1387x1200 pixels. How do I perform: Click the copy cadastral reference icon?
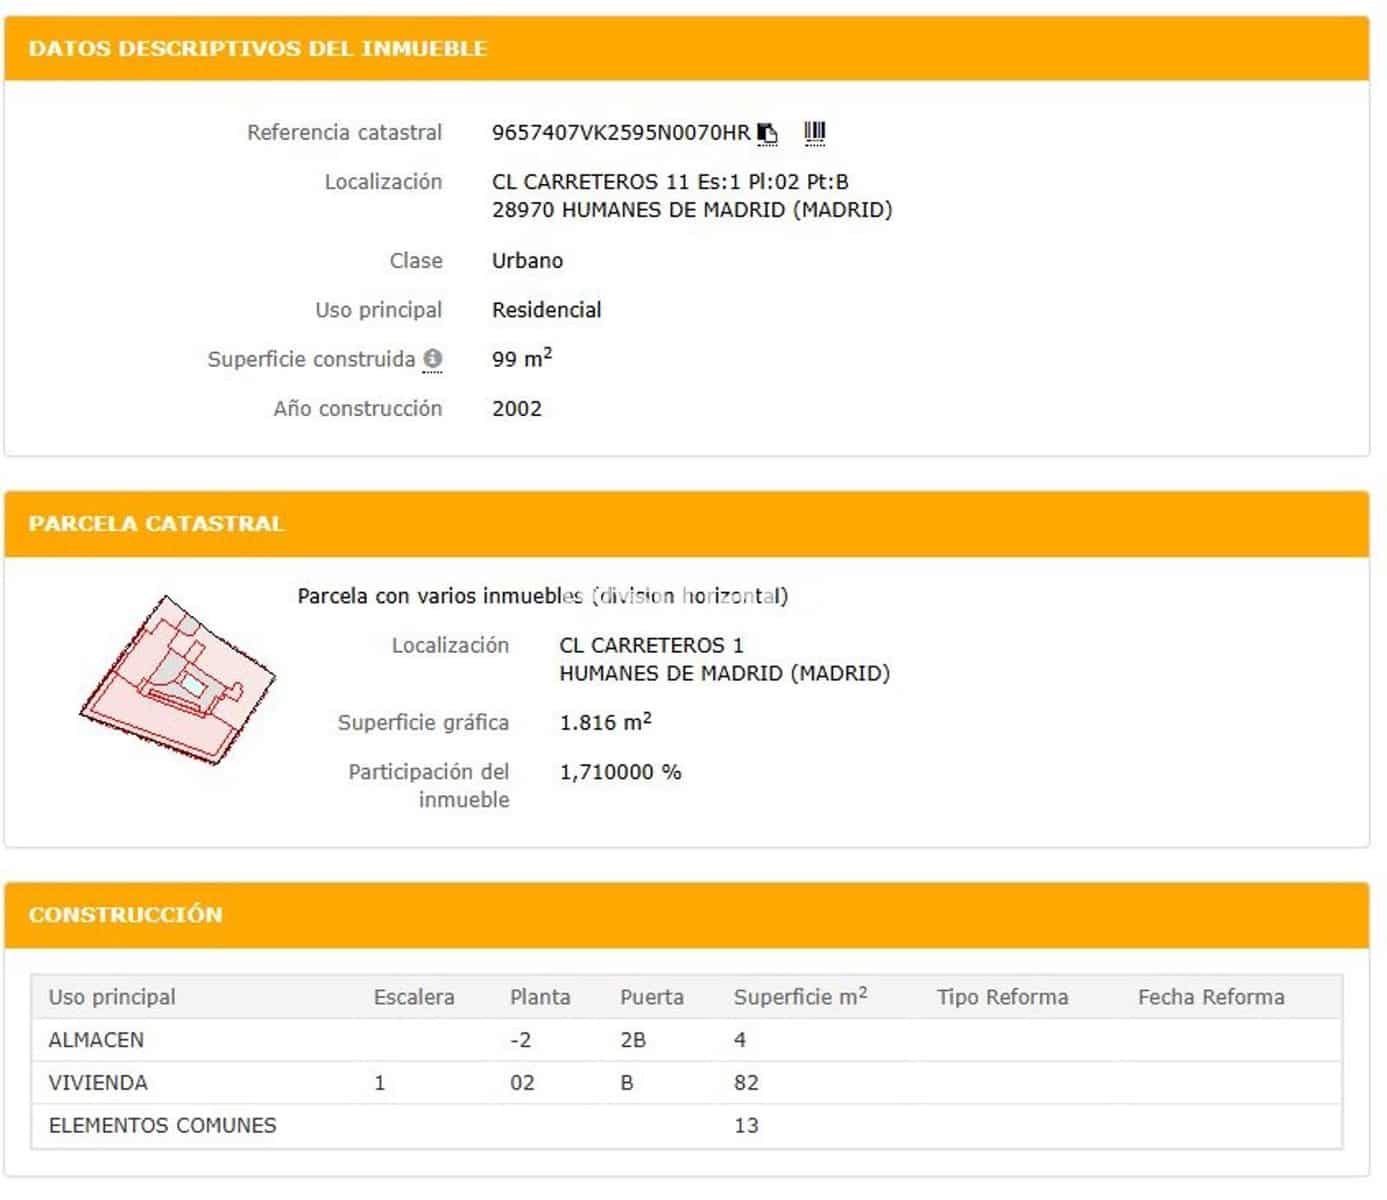pos(768,131)
